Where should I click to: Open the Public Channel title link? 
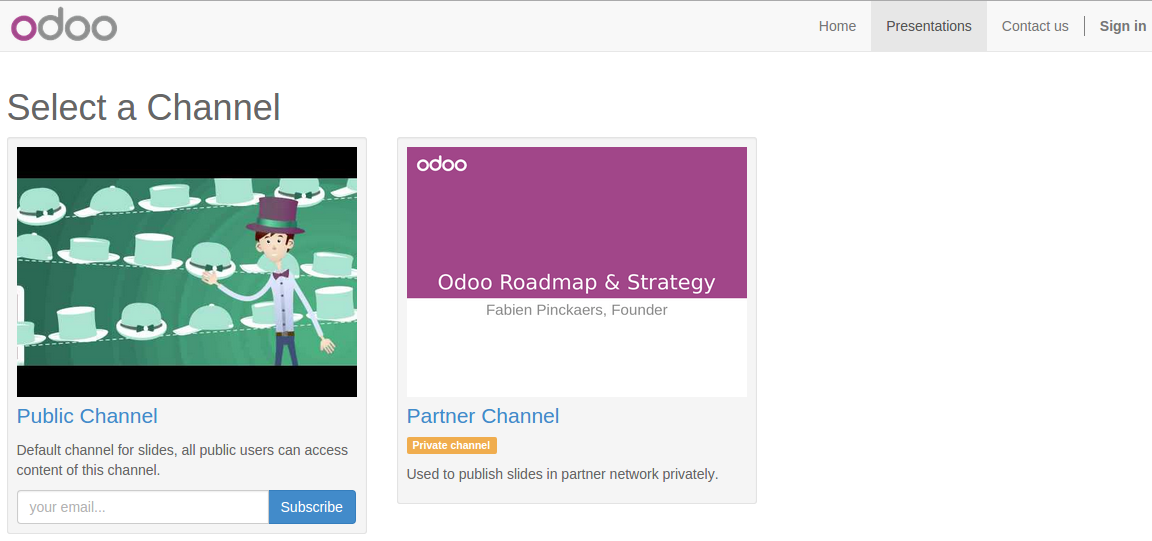coord(87,416)
